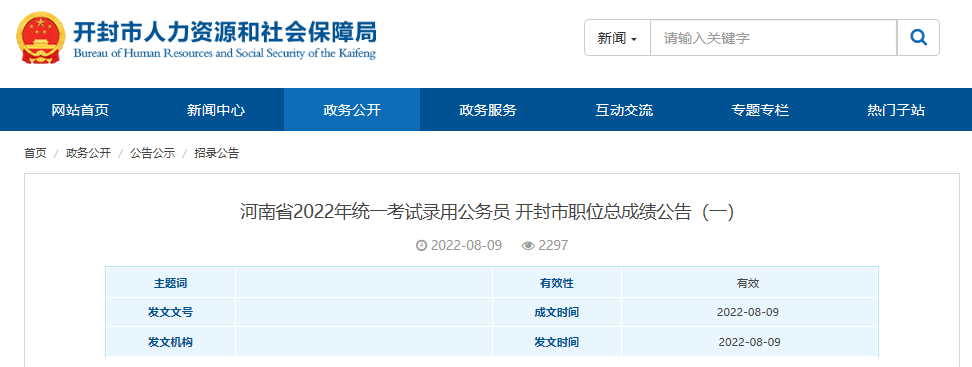Click the 主题词 table header cell
972x367 pixels.
tap(170, 283)
